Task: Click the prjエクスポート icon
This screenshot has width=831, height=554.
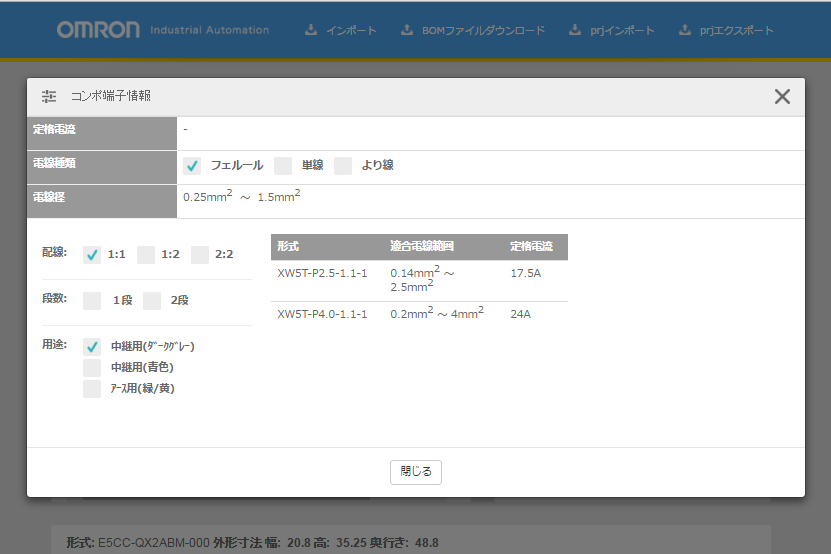Action: tap(685, 30)
